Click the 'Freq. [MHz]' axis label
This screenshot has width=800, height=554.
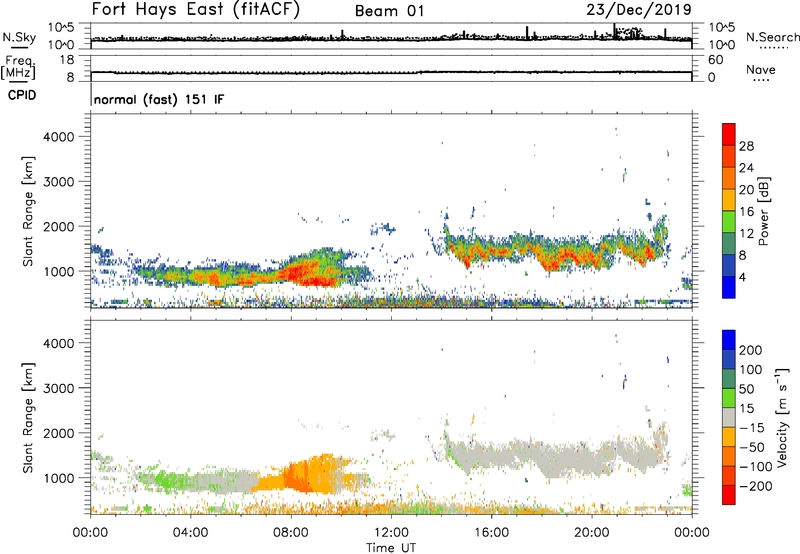(19, 67)
